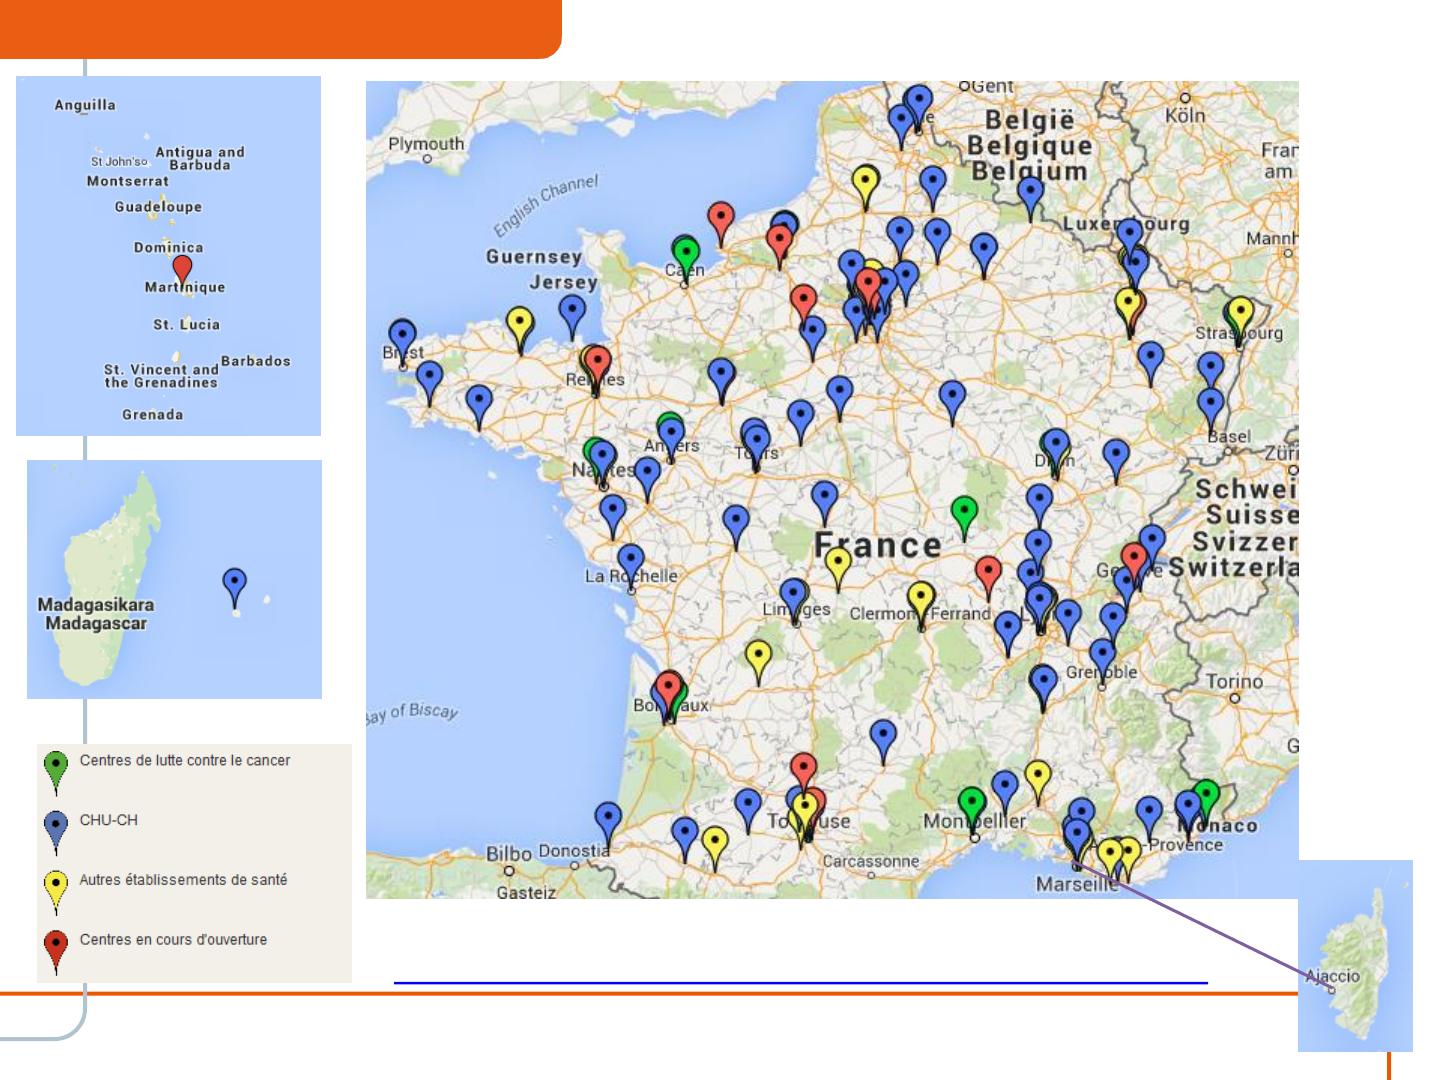Click the blue marker near Donostia
Viewport: 1440px width, 1080px height.
pos(608,826)
